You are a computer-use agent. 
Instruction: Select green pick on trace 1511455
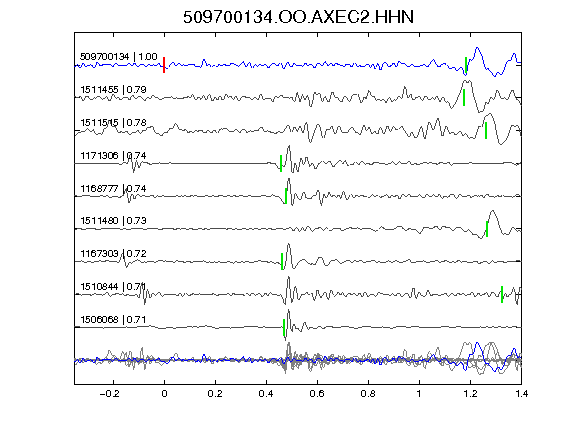[x=464, y=97]
